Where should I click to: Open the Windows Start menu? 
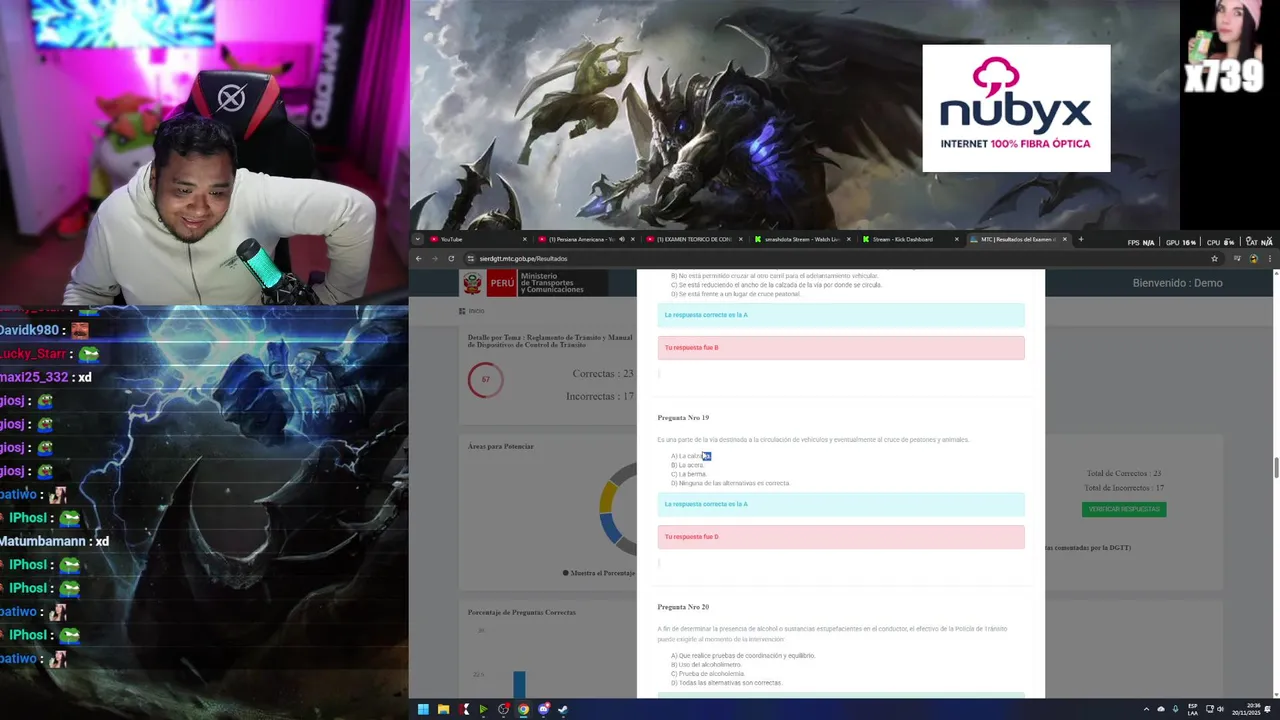(423, 710)
